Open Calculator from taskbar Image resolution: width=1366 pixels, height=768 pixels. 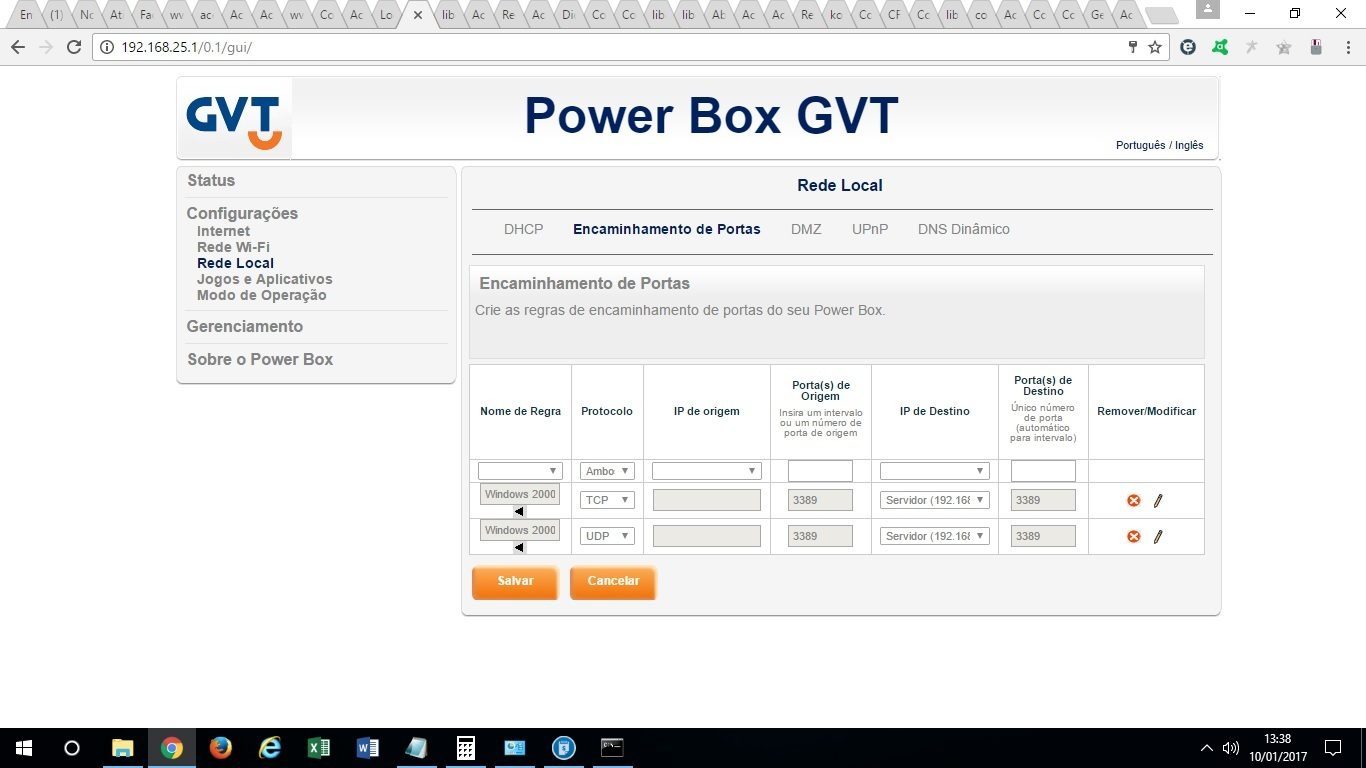click(x=466, y=748)
